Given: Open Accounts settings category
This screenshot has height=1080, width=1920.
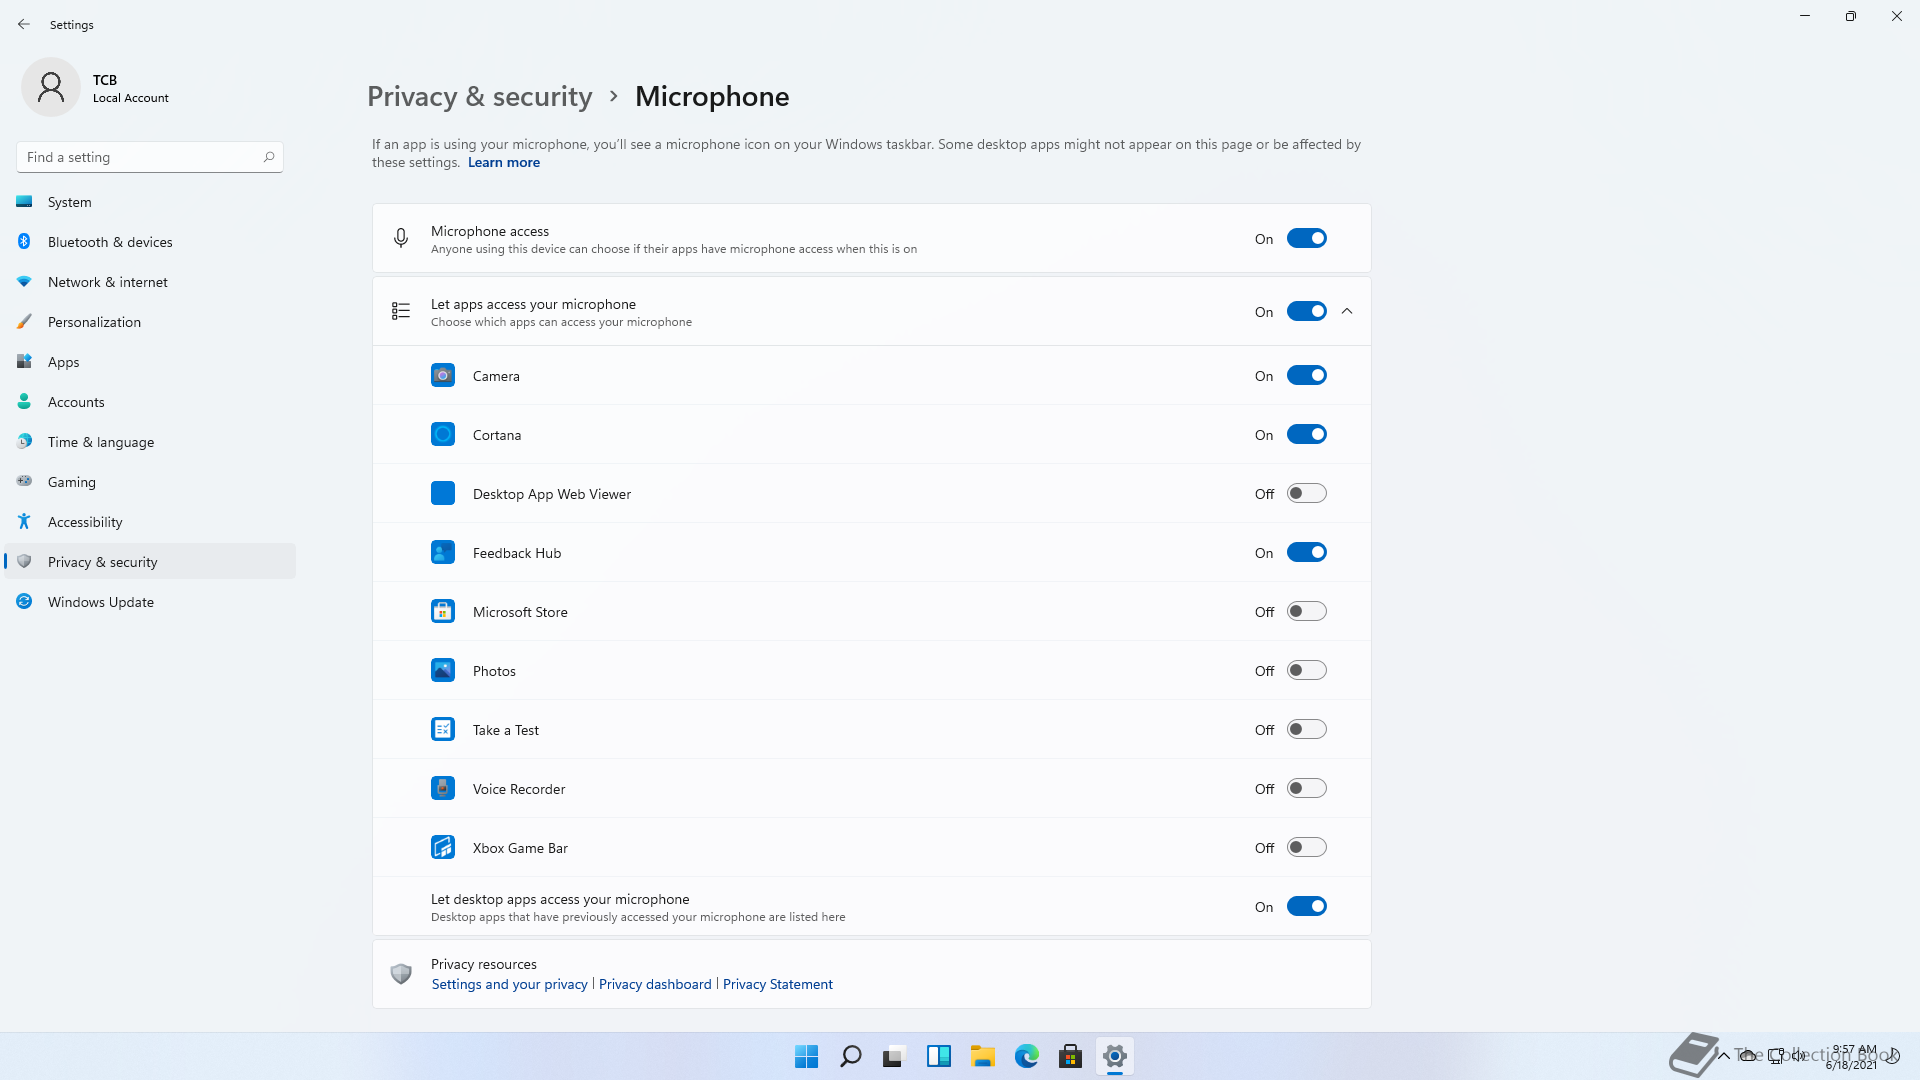Looking at the screenshot, I should coord(150,402).
